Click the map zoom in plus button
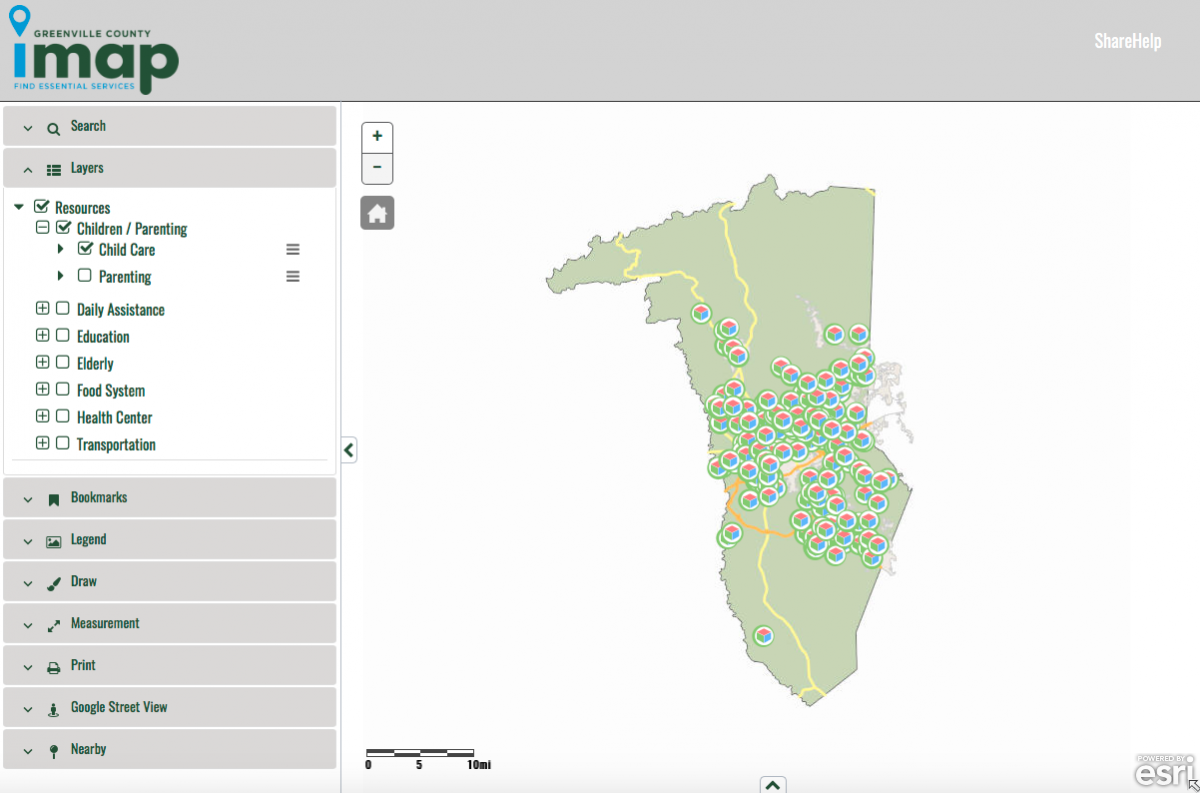1200x793 pixels. pyautogui.click(x=377, y=137)
